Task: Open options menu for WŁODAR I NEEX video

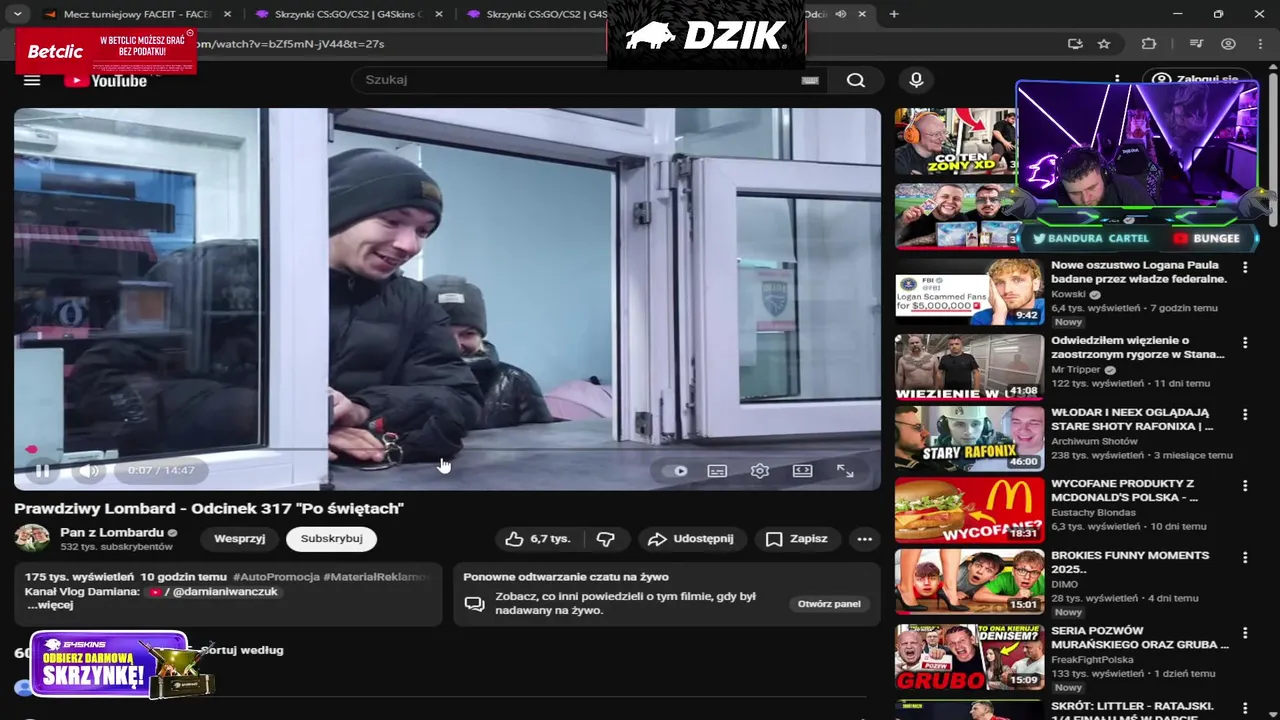Action: [x=1245, y=414]
